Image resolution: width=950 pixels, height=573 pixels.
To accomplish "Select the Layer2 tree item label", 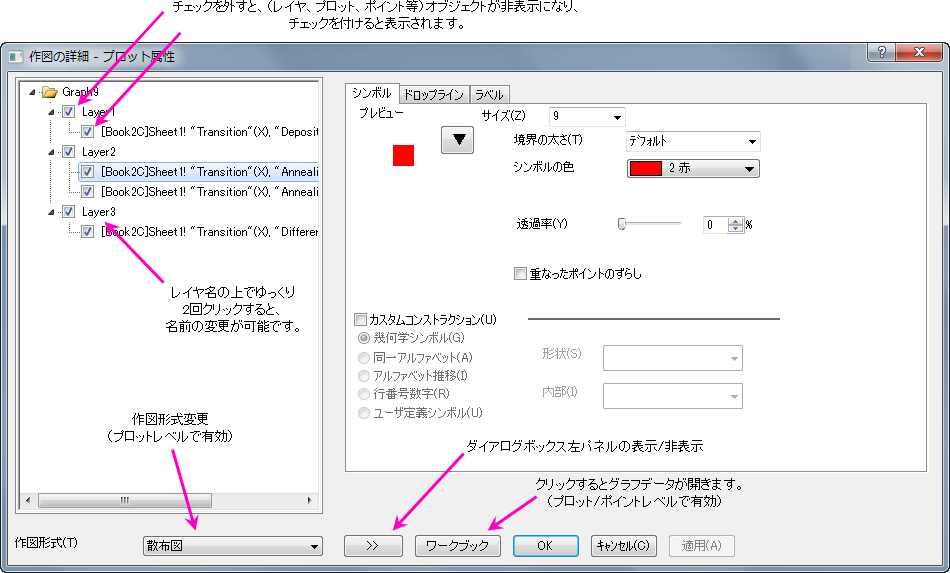I will 98,152.
